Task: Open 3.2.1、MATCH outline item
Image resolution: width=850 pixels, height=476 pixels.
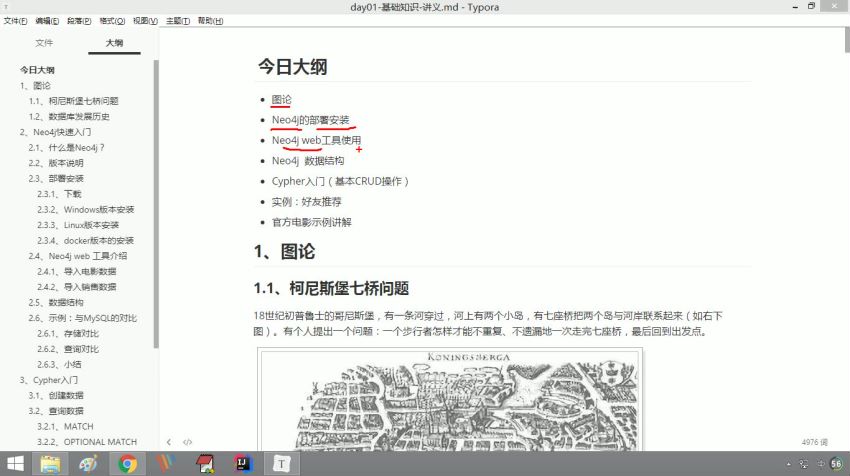Action: [x=65, y=427]
